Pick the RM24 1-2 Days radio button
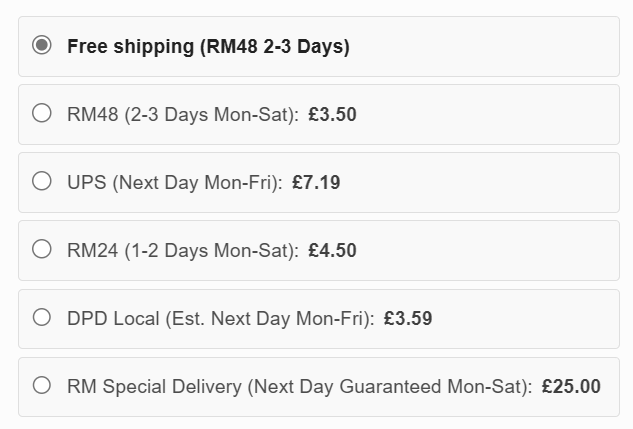 tap(42, 250)
